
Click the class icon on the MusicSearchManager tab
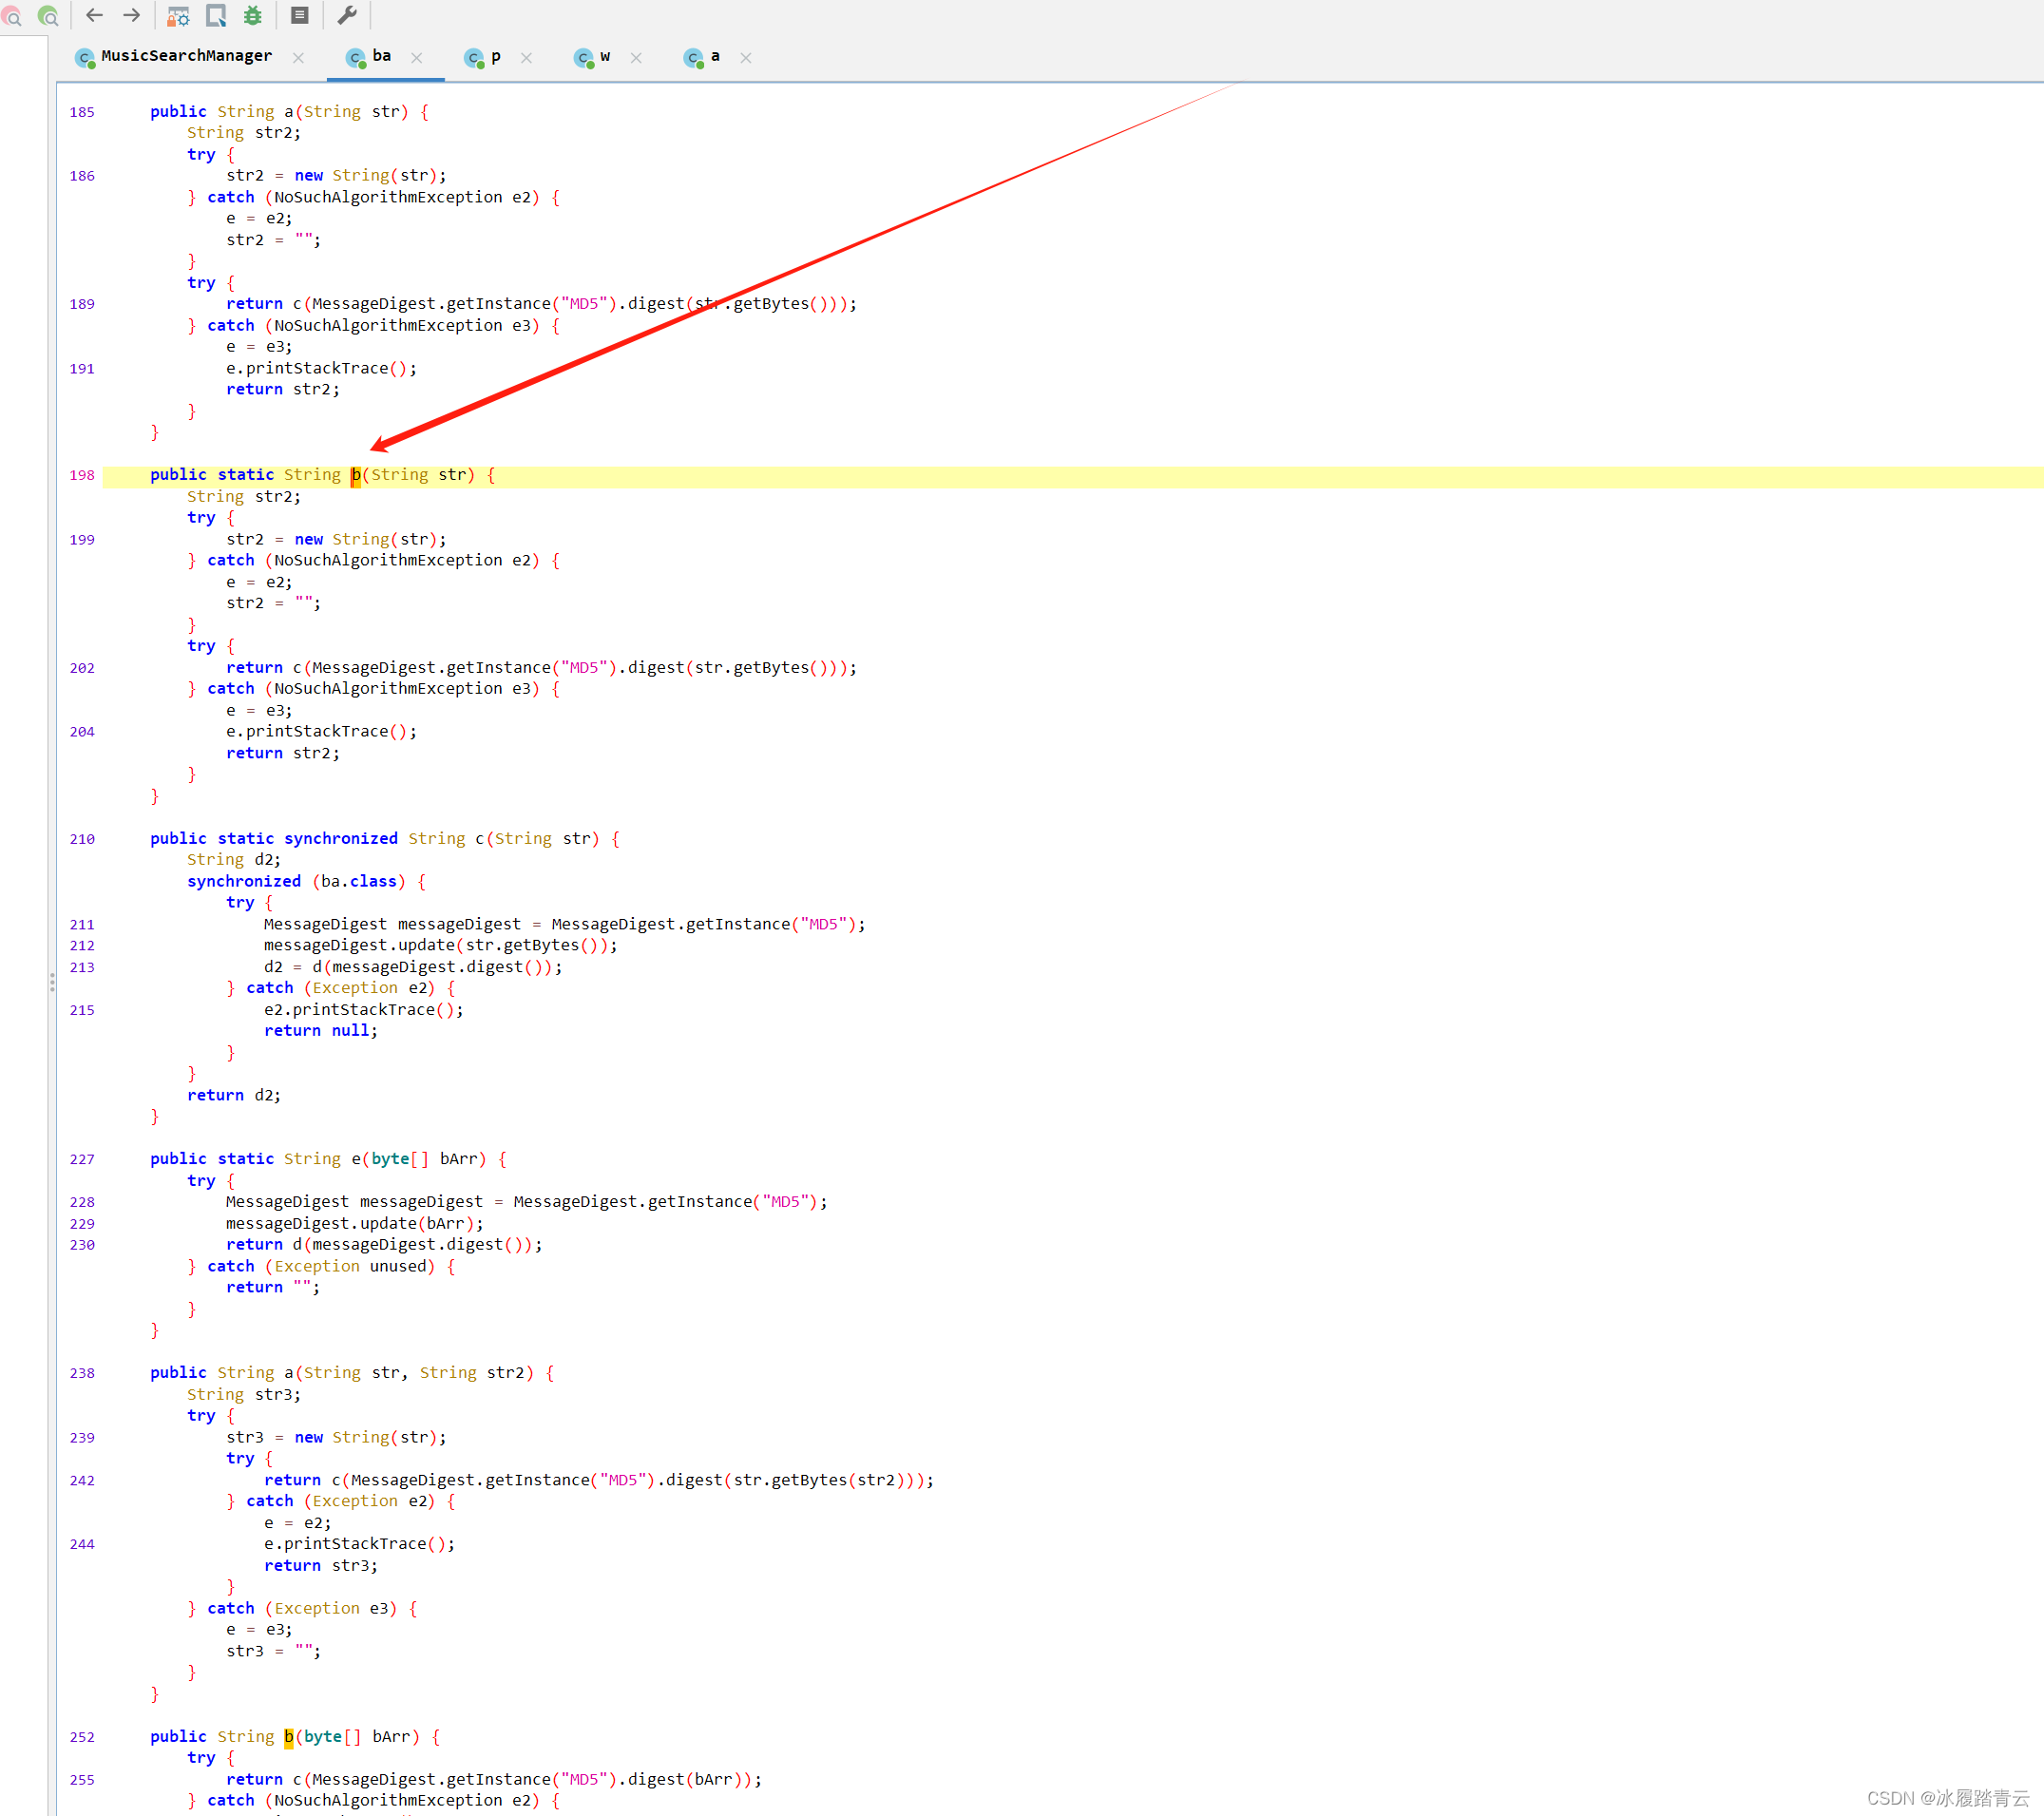85,58
